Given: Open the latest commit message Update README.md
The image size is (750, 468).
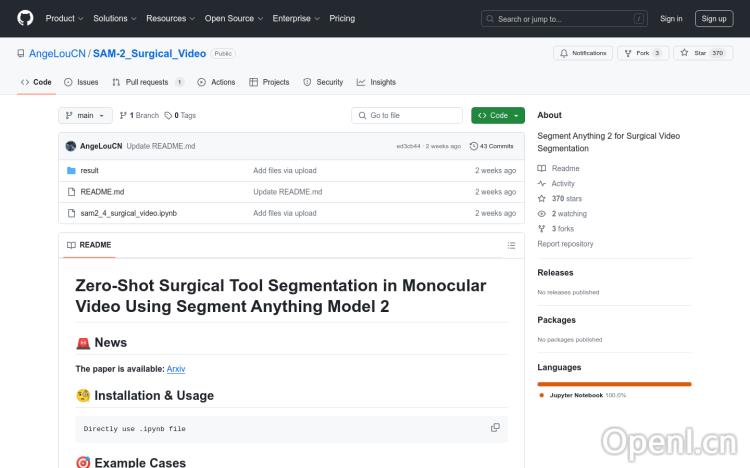Looking at the screenshot, I should [161, 146].
